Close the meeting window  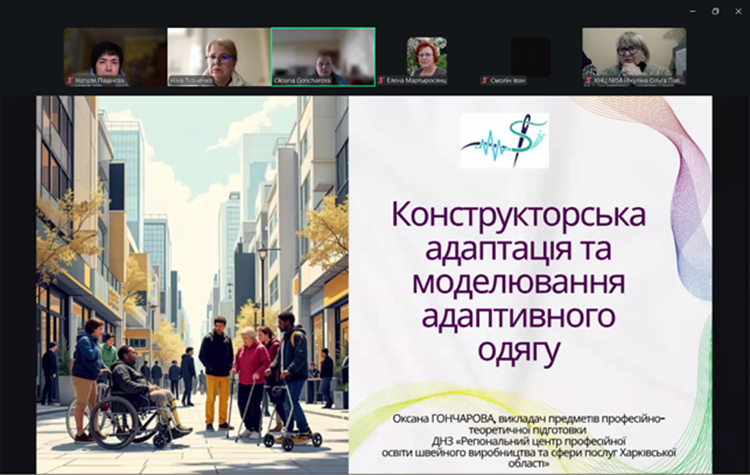[738, 11]
